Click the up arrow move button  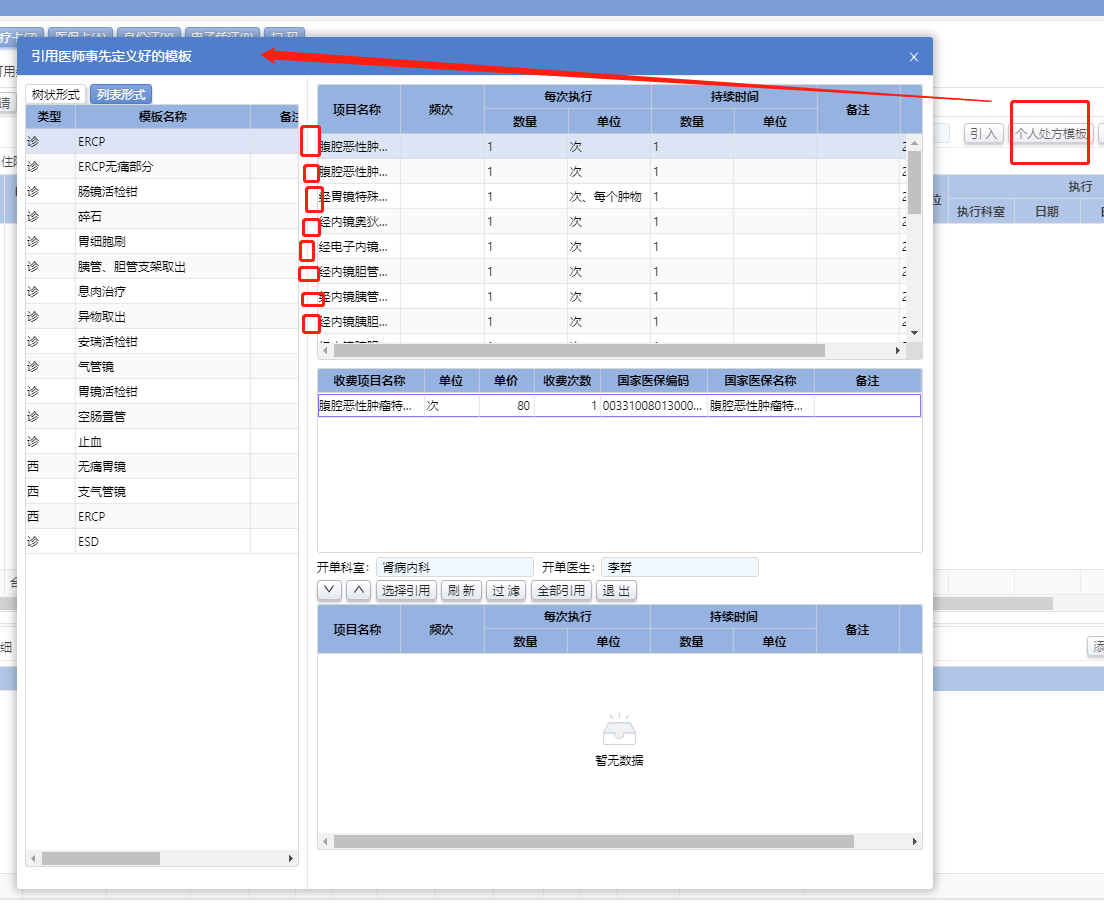click(358, 590)
